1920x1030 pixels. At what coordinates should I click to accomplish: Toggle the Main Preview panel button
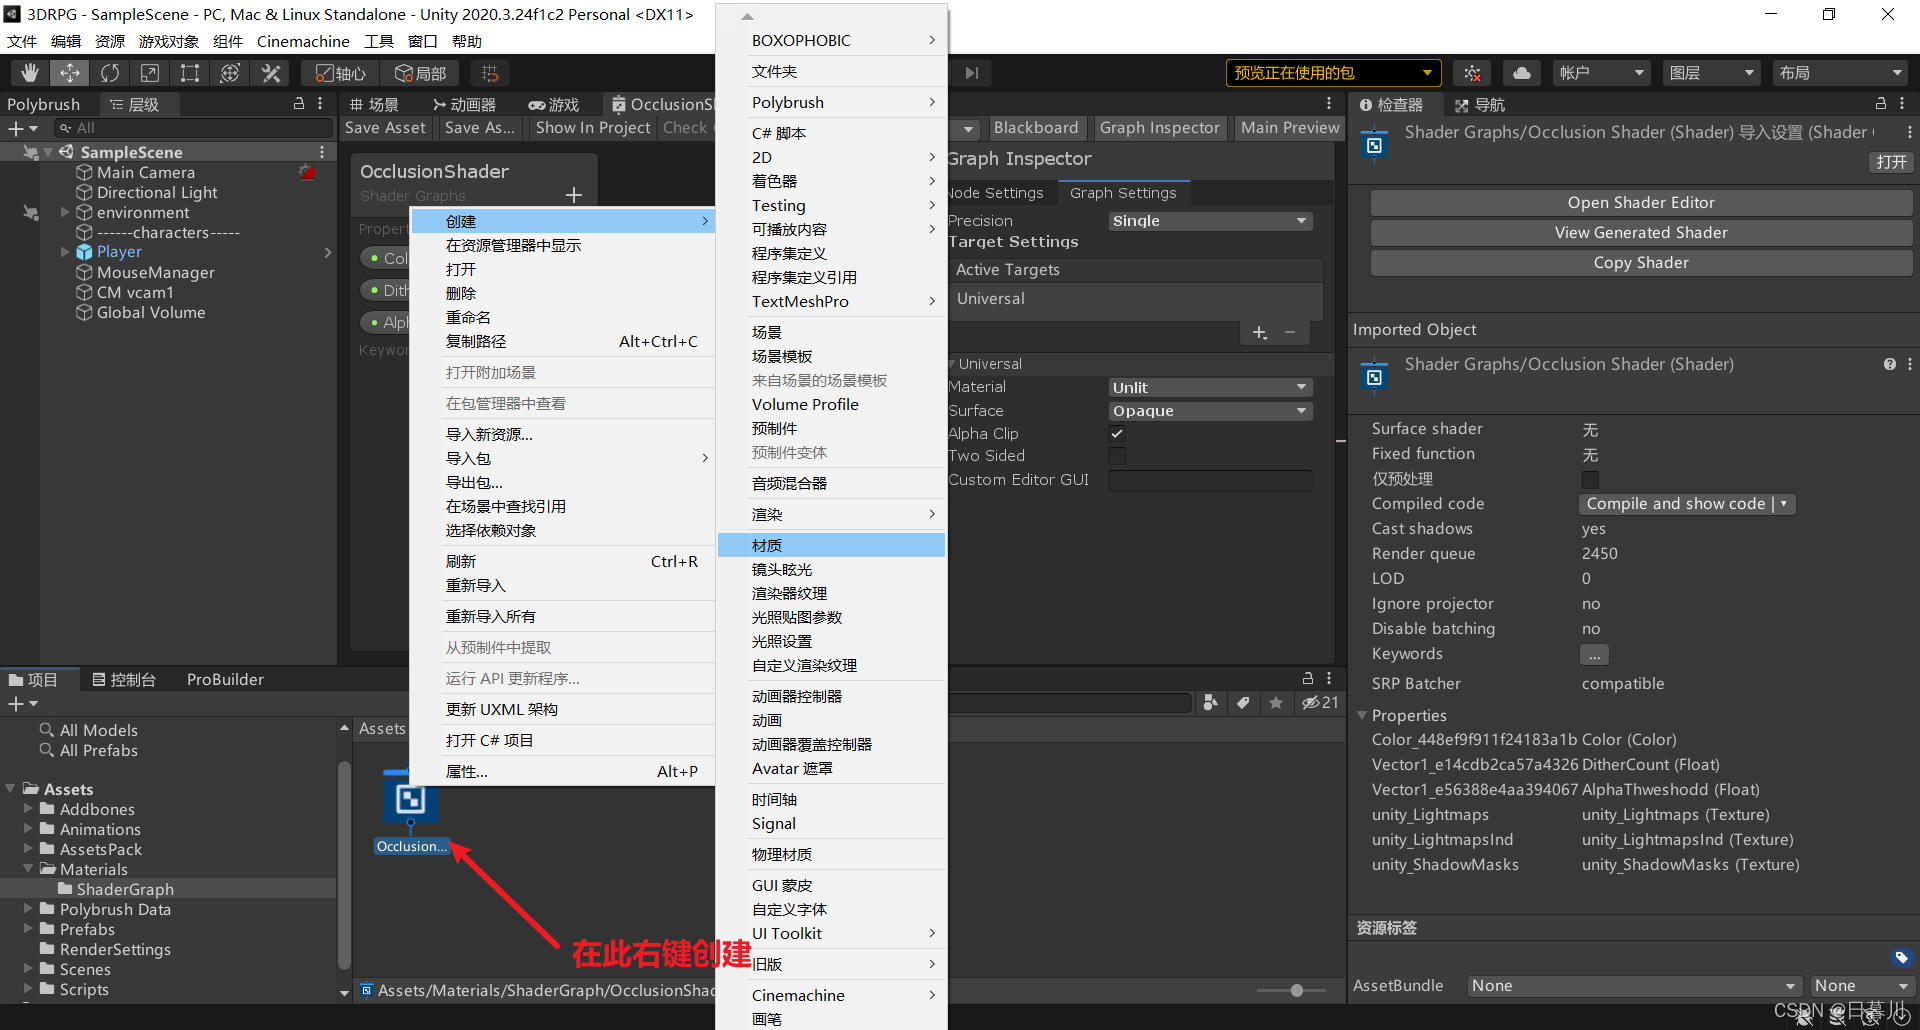click(x=1290, y=127)
